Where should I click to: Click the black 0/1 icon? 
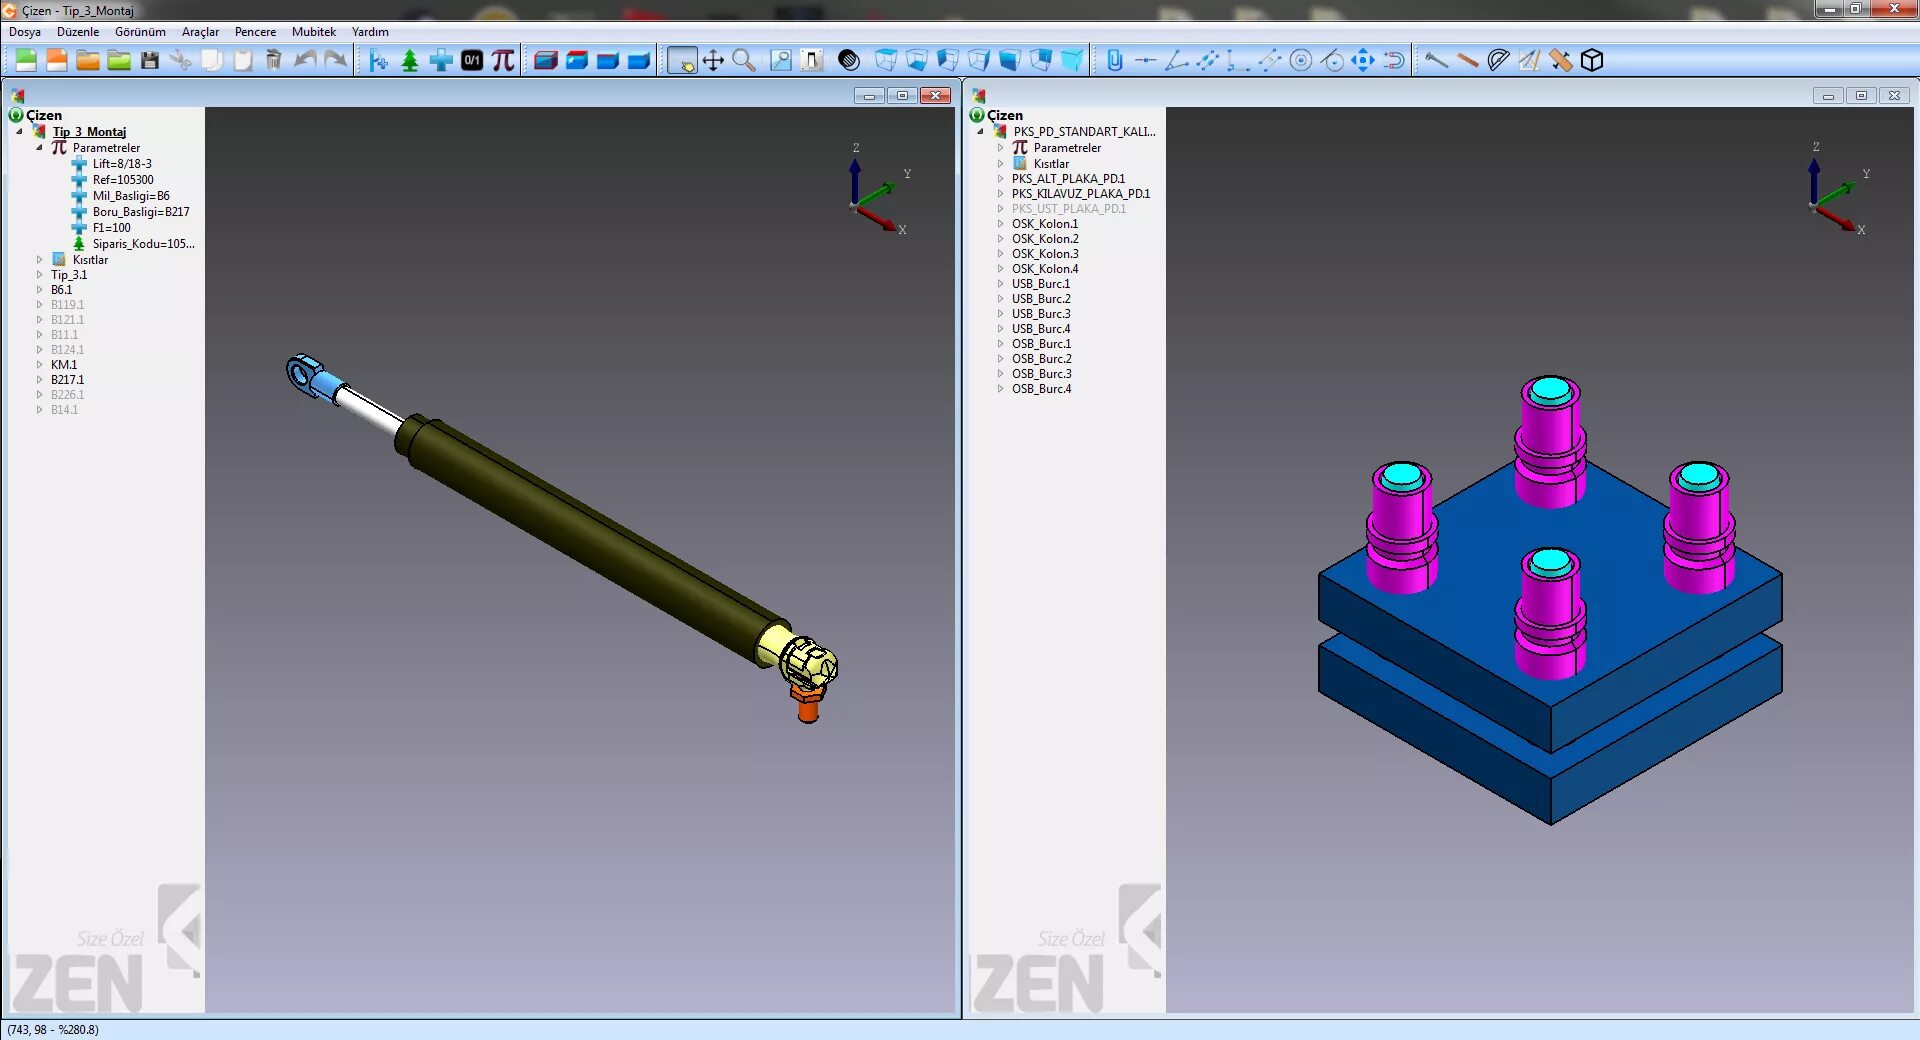pyautogui.click(x=472, y=60)
